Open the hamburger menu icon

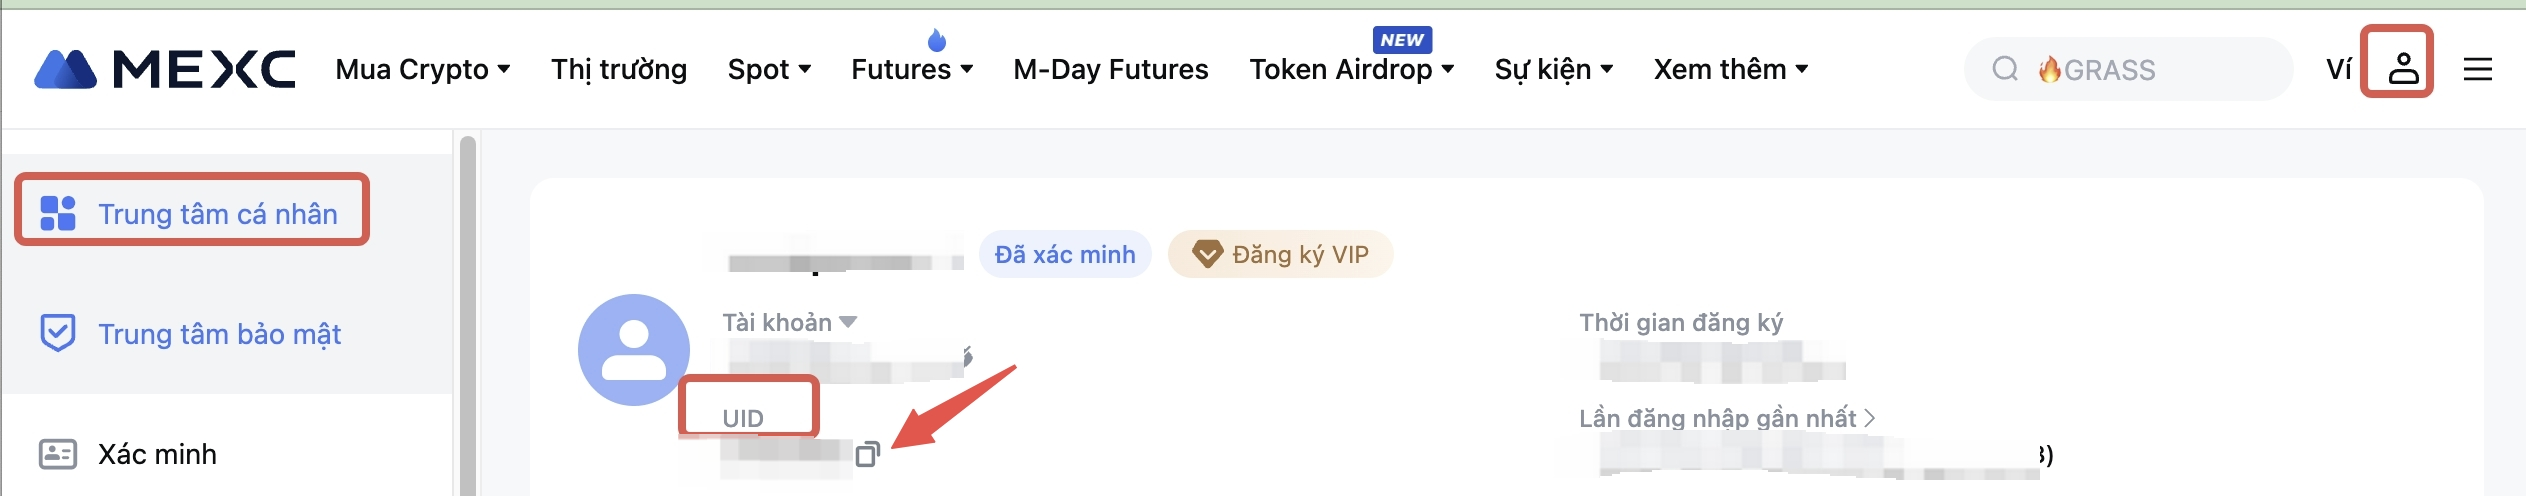2477,69
